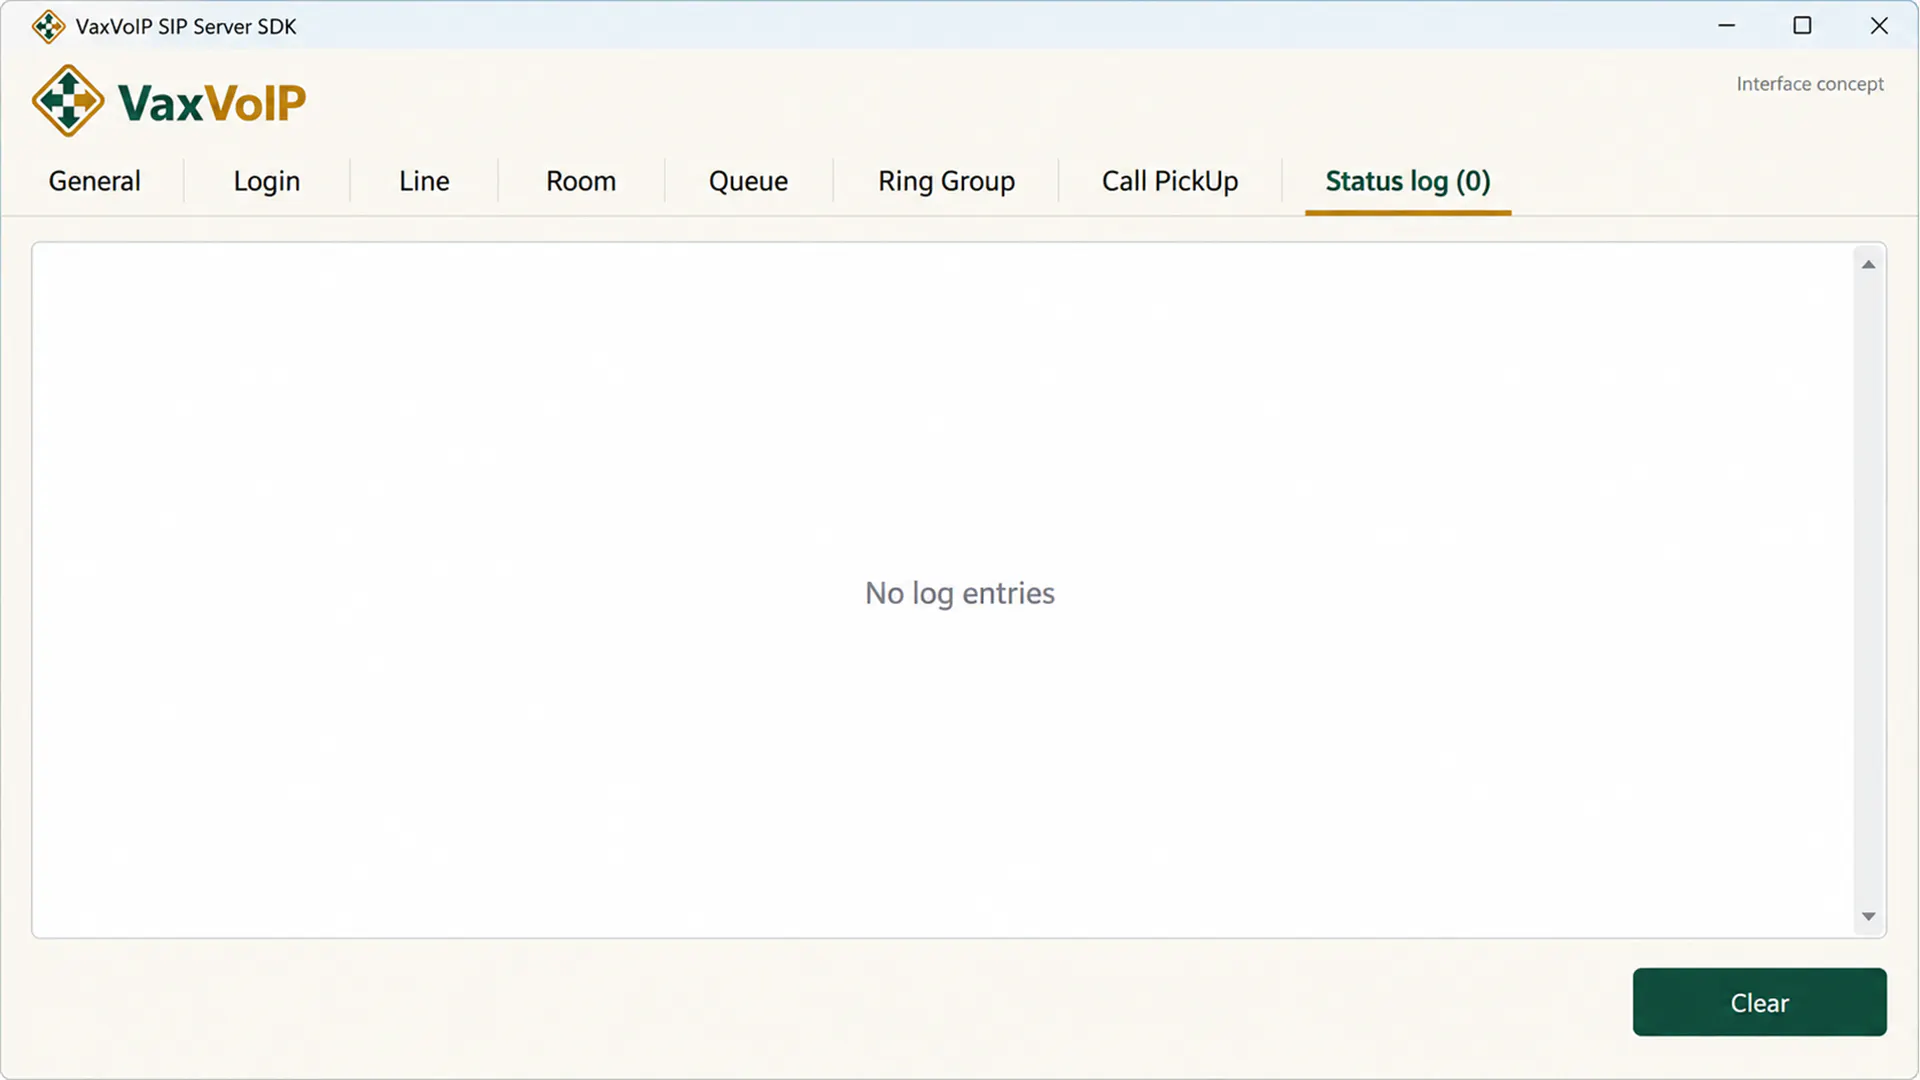Image resolution: width=1920 pixels, height=1080 pixels.
Task: Click the scrollbar down arrow in log
Action: coord(1868,916)
